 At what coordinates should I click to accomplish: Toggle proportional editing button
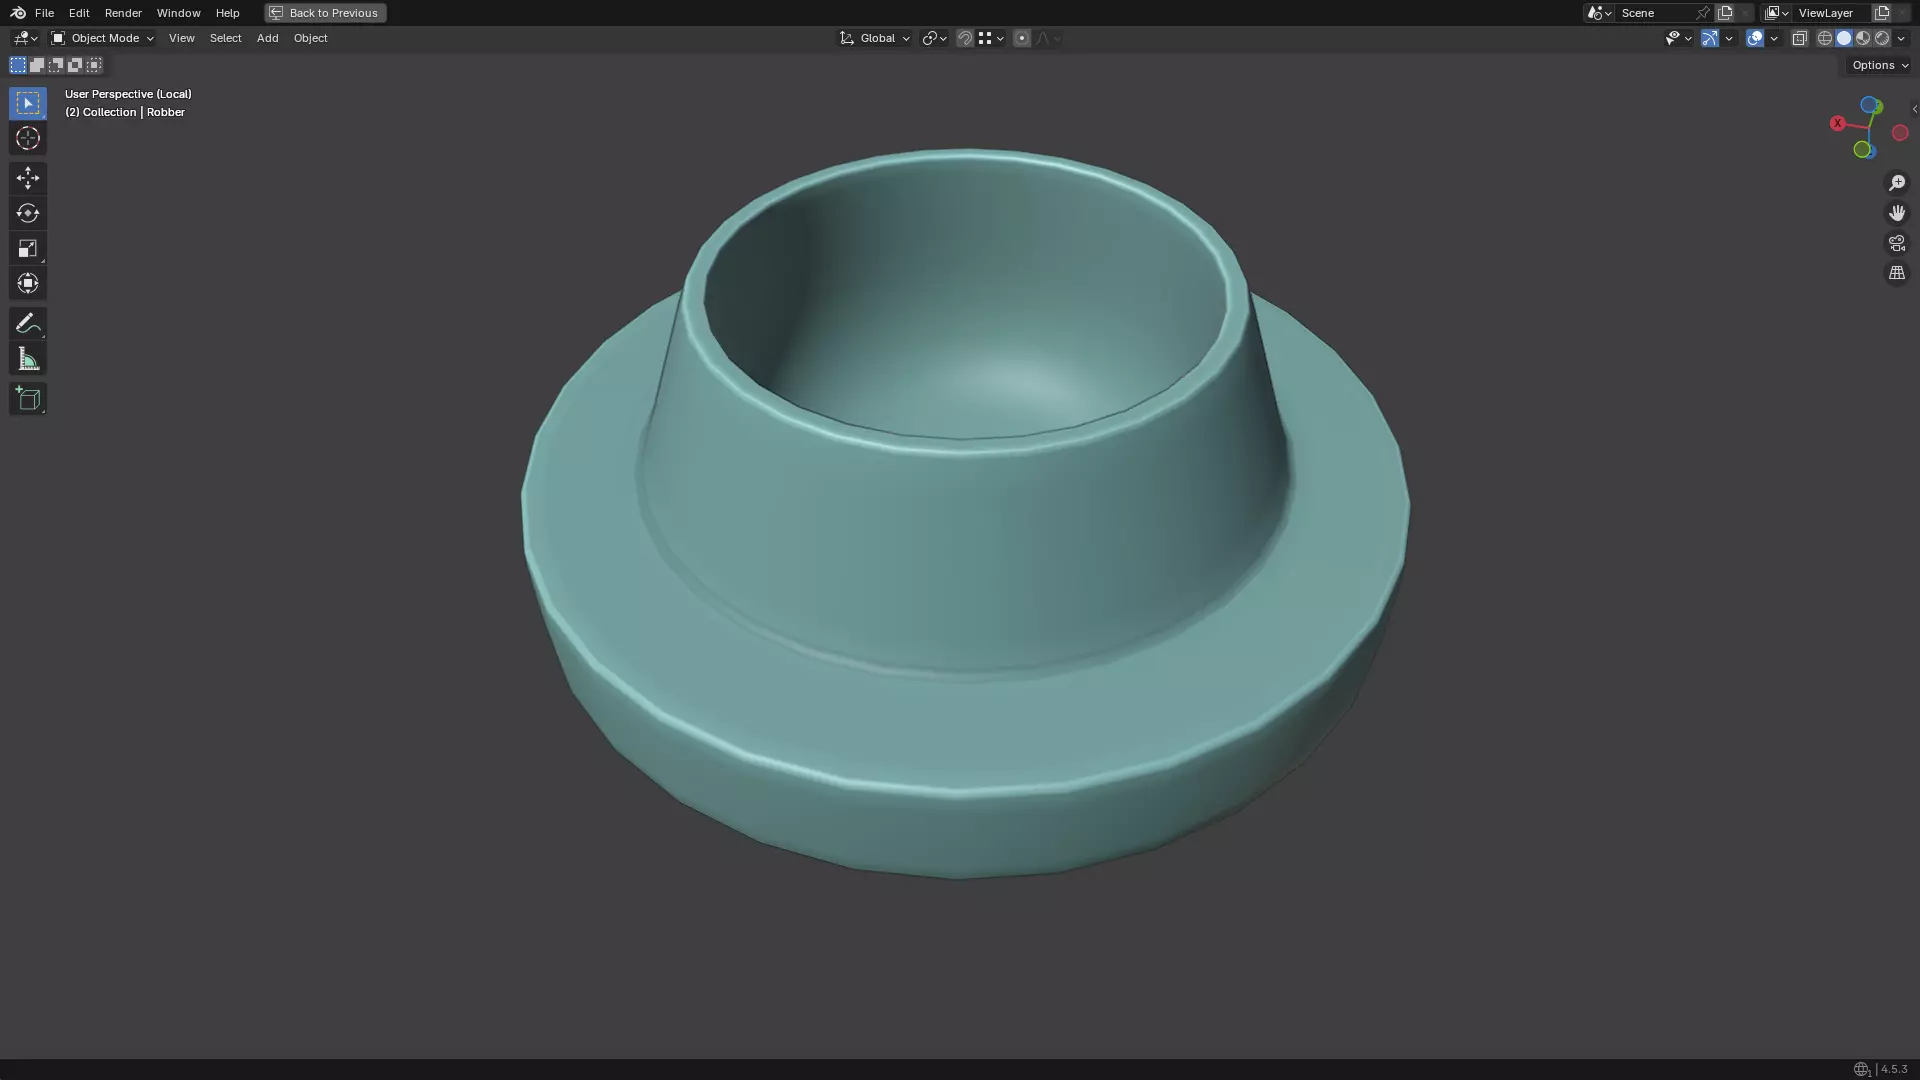point(1021,38)
